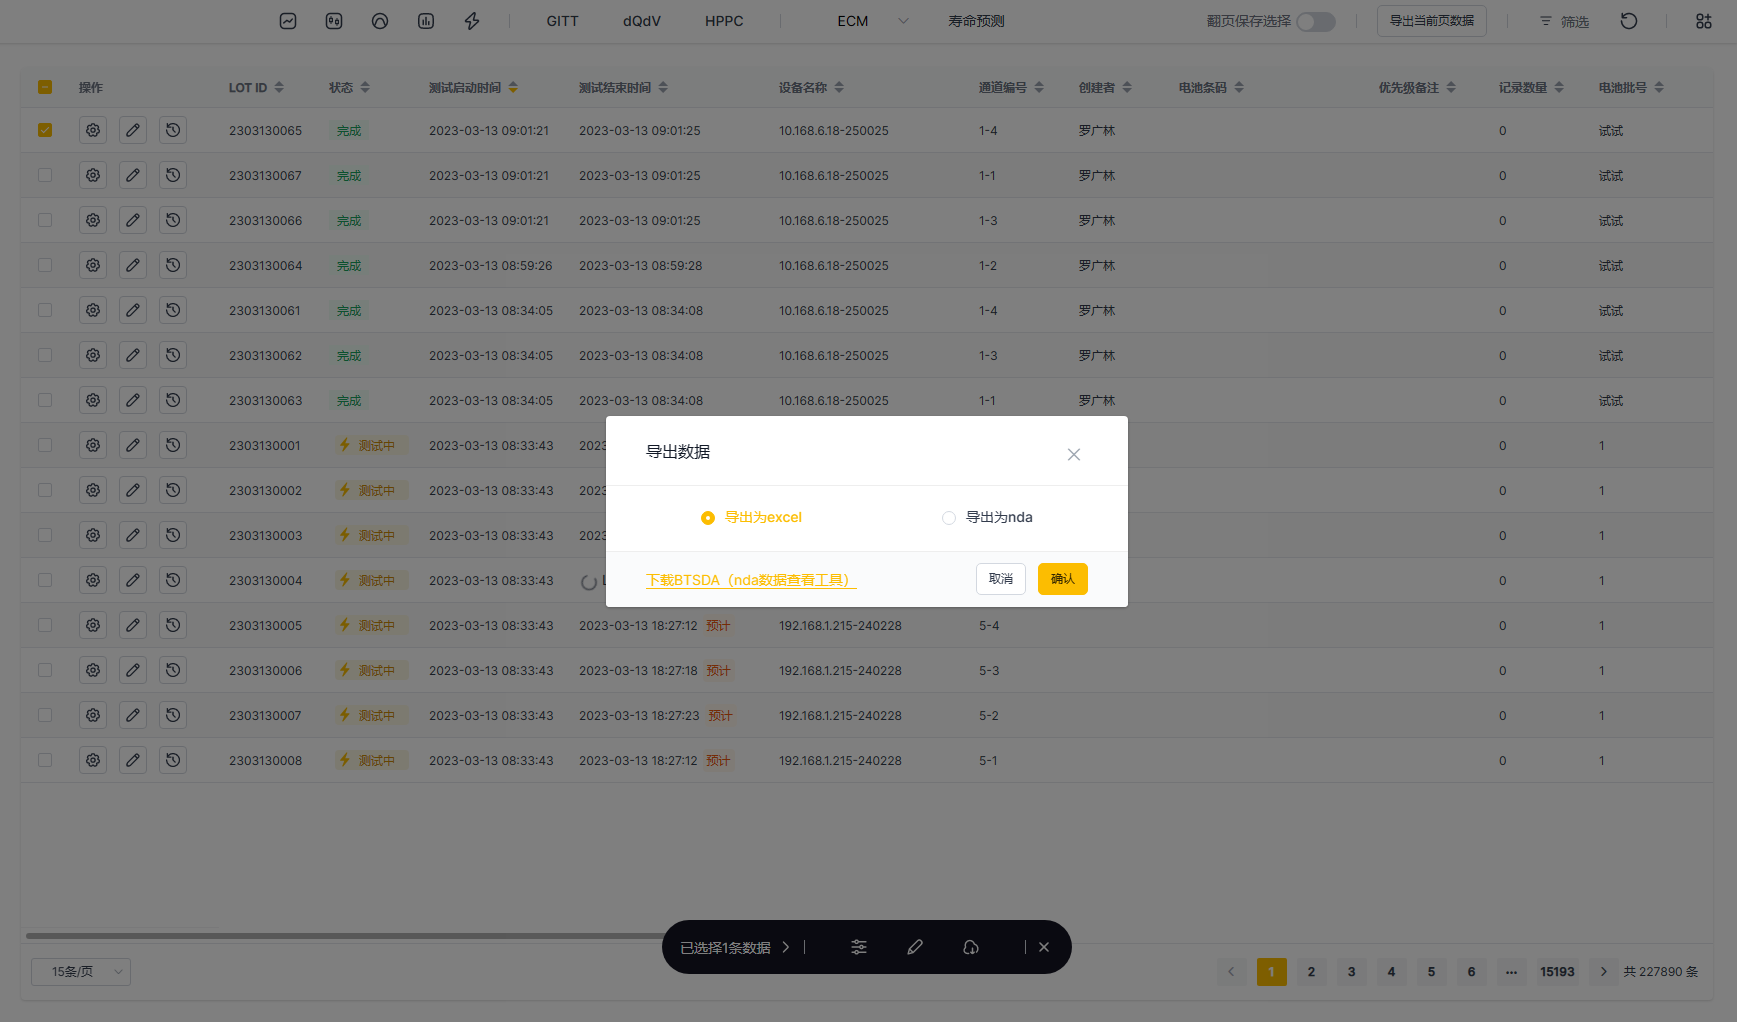The height and width of the screenshot is (1022, 1737).
Task: Sort by 测试结束时间 column
Action: (663, 88)
